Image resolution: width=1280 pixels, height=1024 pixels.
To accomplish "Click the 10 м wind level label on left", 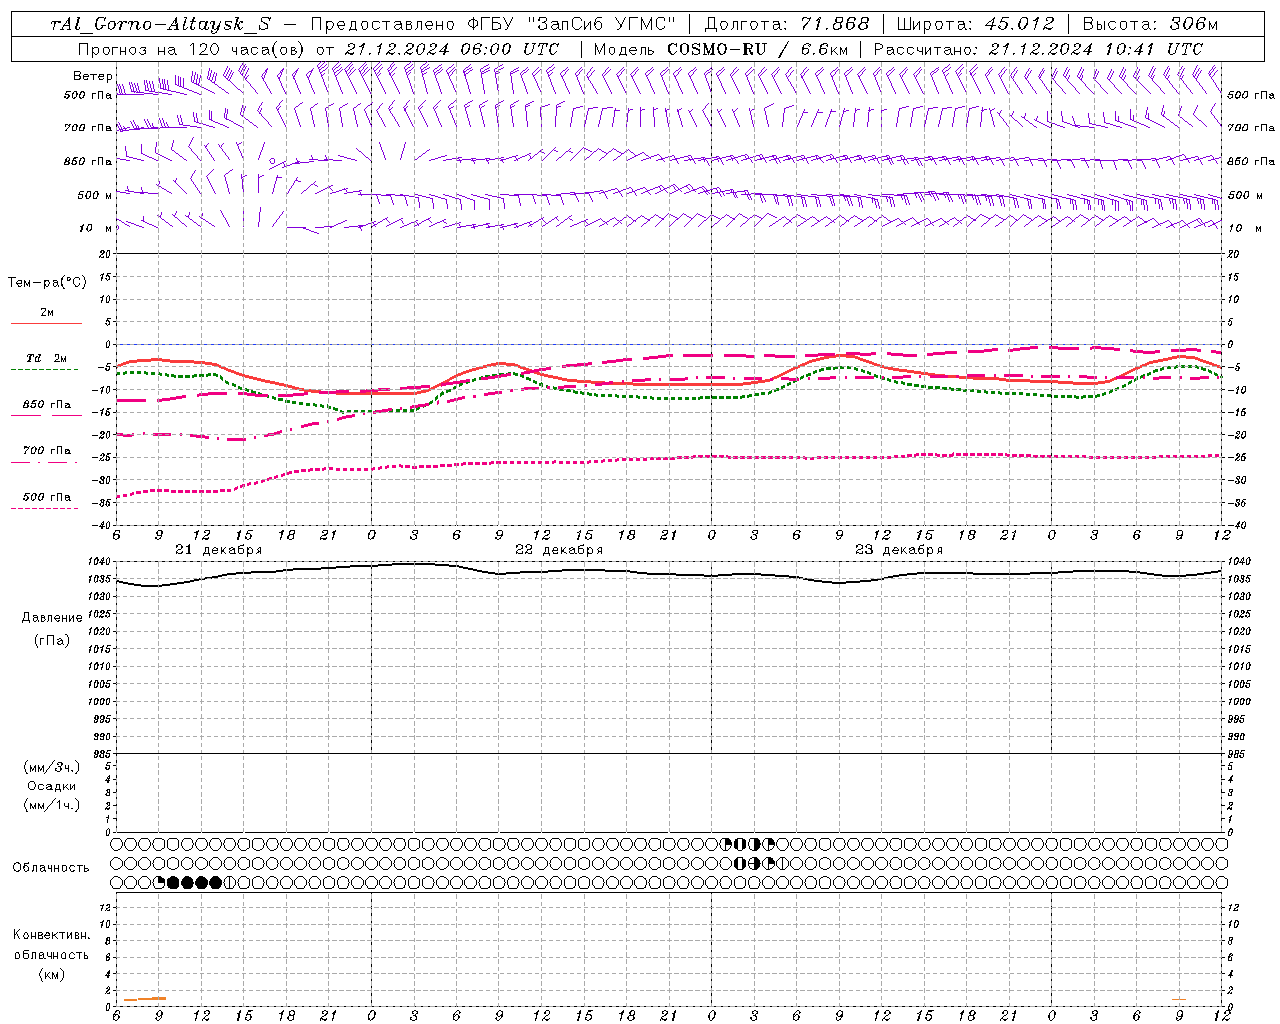I will [95, 228].
